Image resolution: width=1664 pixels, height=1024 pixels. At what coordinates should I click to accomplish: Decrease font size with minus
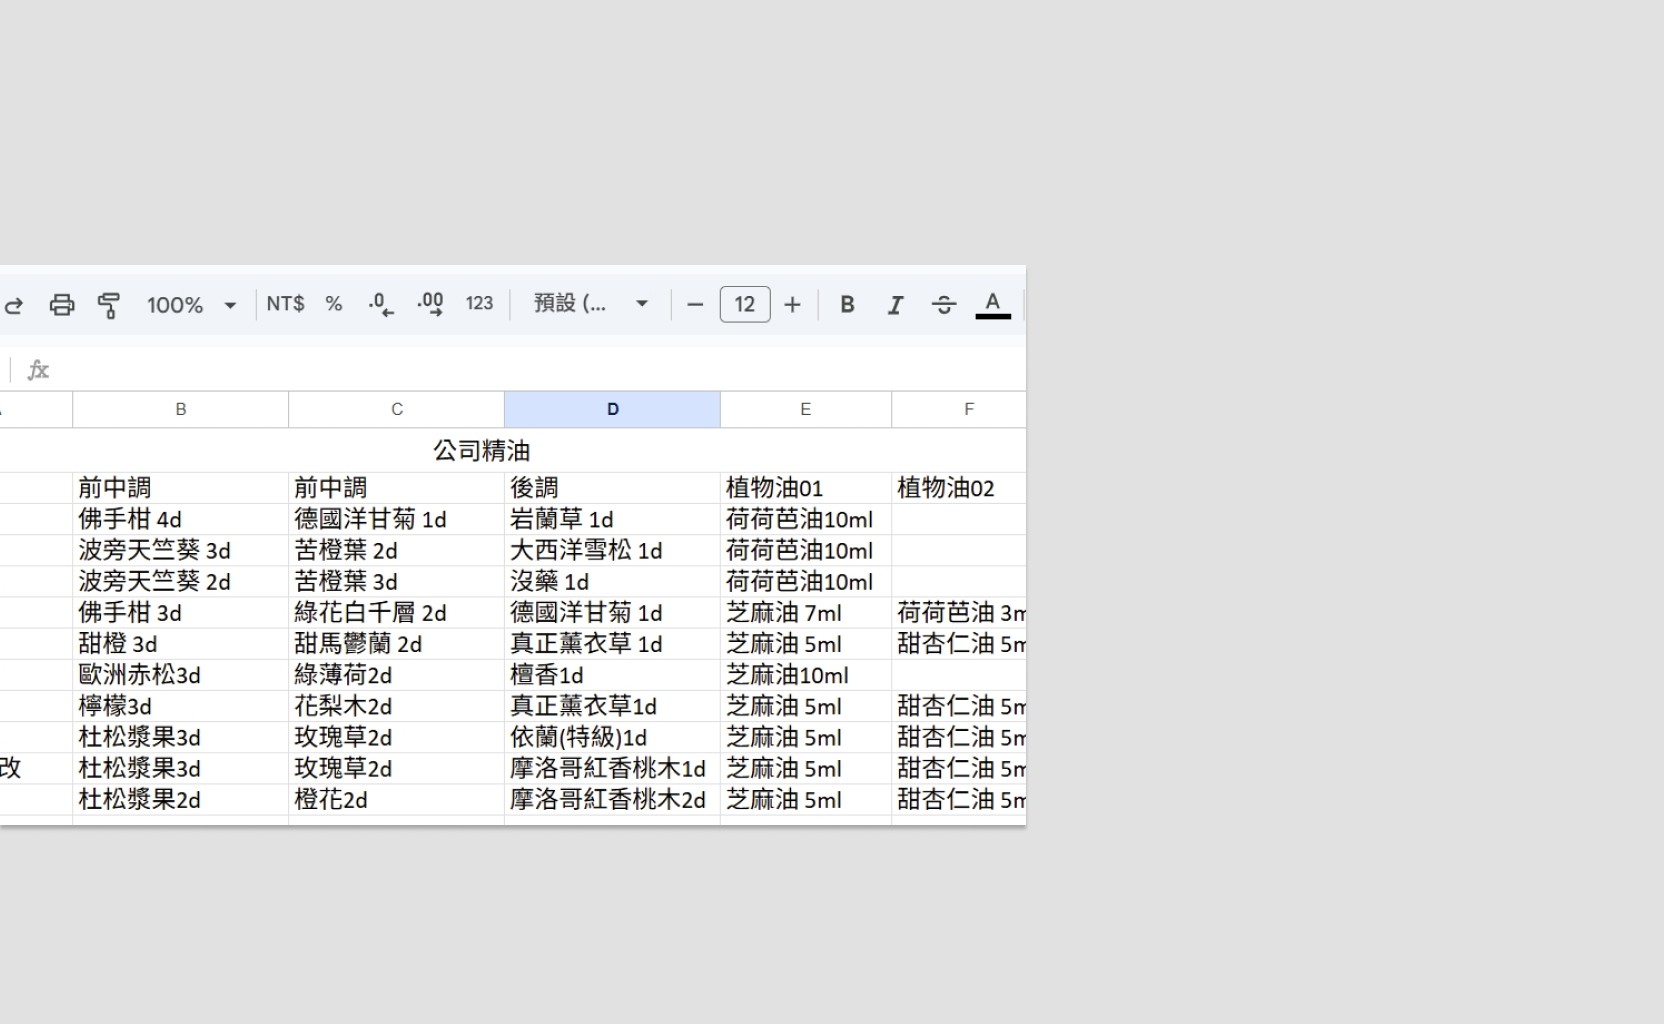click(x=695, y=305)
